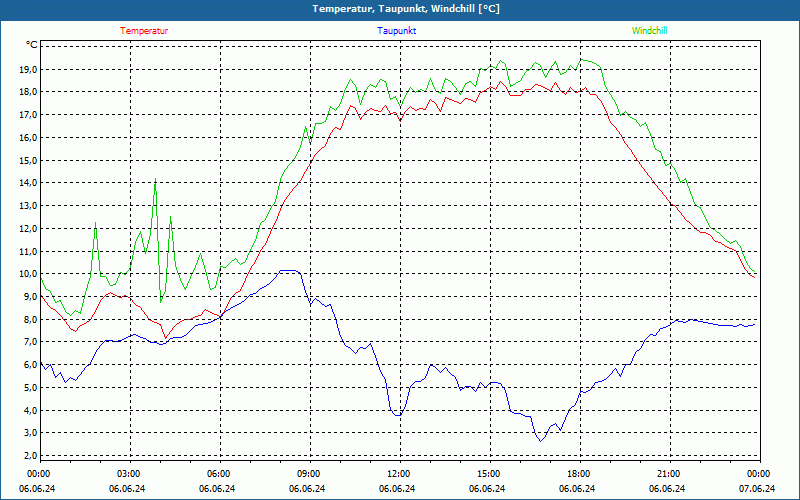This screenshot has height=500, width=800.
Task: Click the '11,0' y-axis value
Action: tap(28, 251)
